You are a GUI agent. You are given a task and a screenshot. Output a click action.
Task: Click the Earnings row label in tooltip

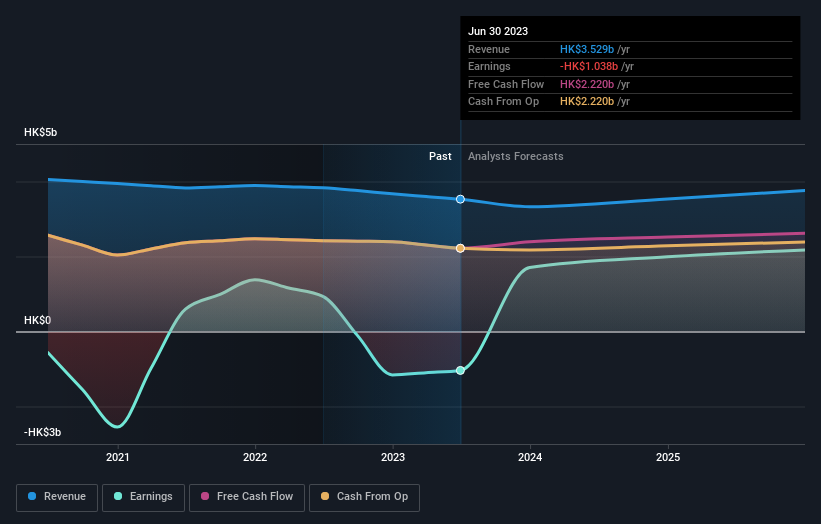(489, 66)
